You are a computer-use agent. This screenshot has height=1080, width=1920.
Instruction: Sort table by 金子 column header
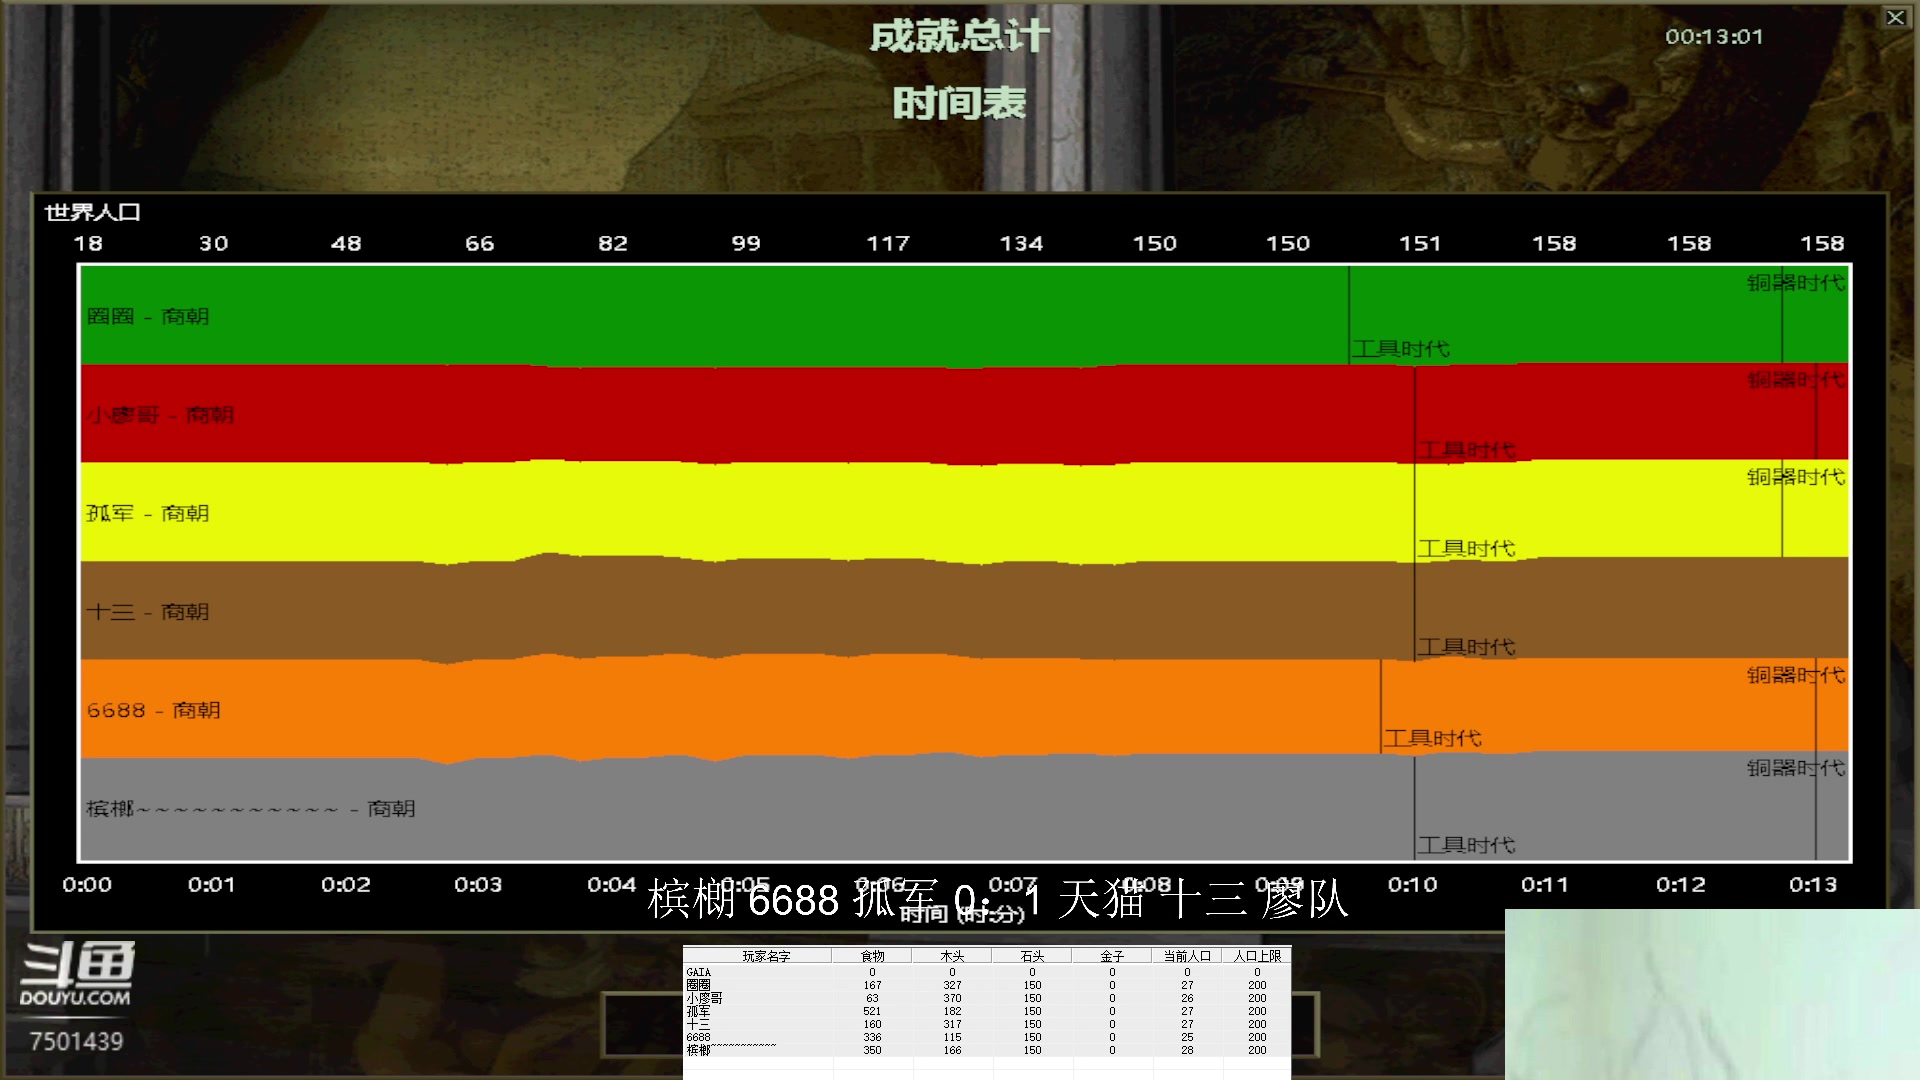tap(1112, 956)
